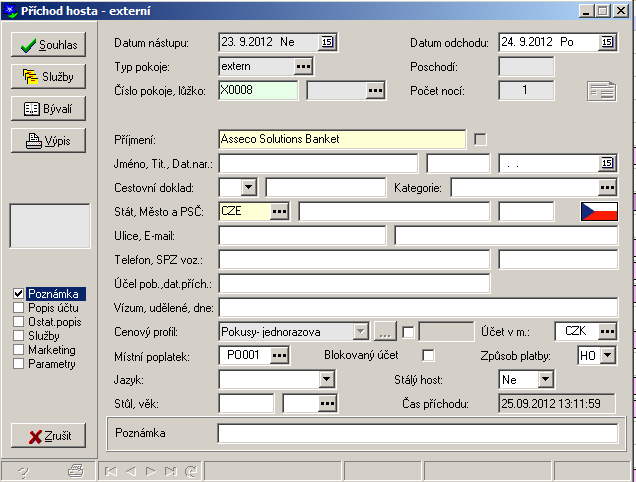Viewport: 636px width, 482px height.
Task: Expand the Způsob platby dropdown
Action: click(x=608, y=355)
